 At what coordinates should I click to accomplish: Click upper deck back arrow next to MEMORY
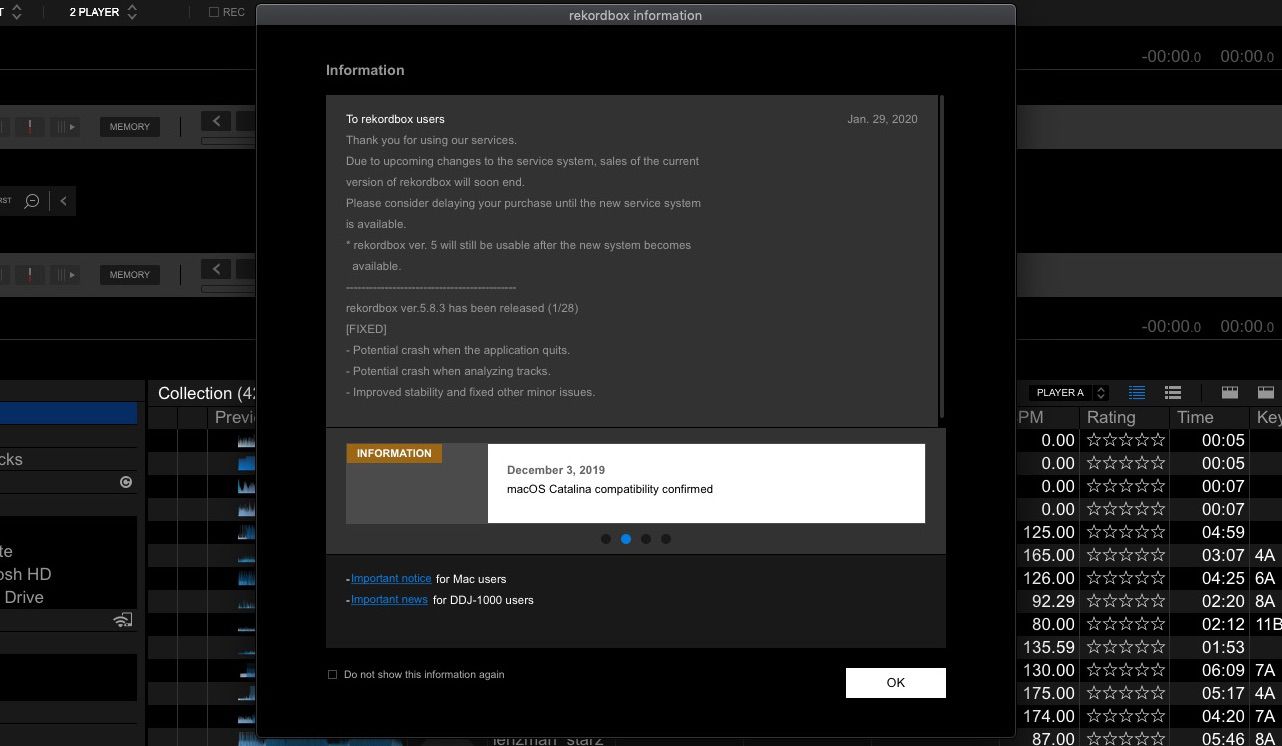(x=216, y=121)
